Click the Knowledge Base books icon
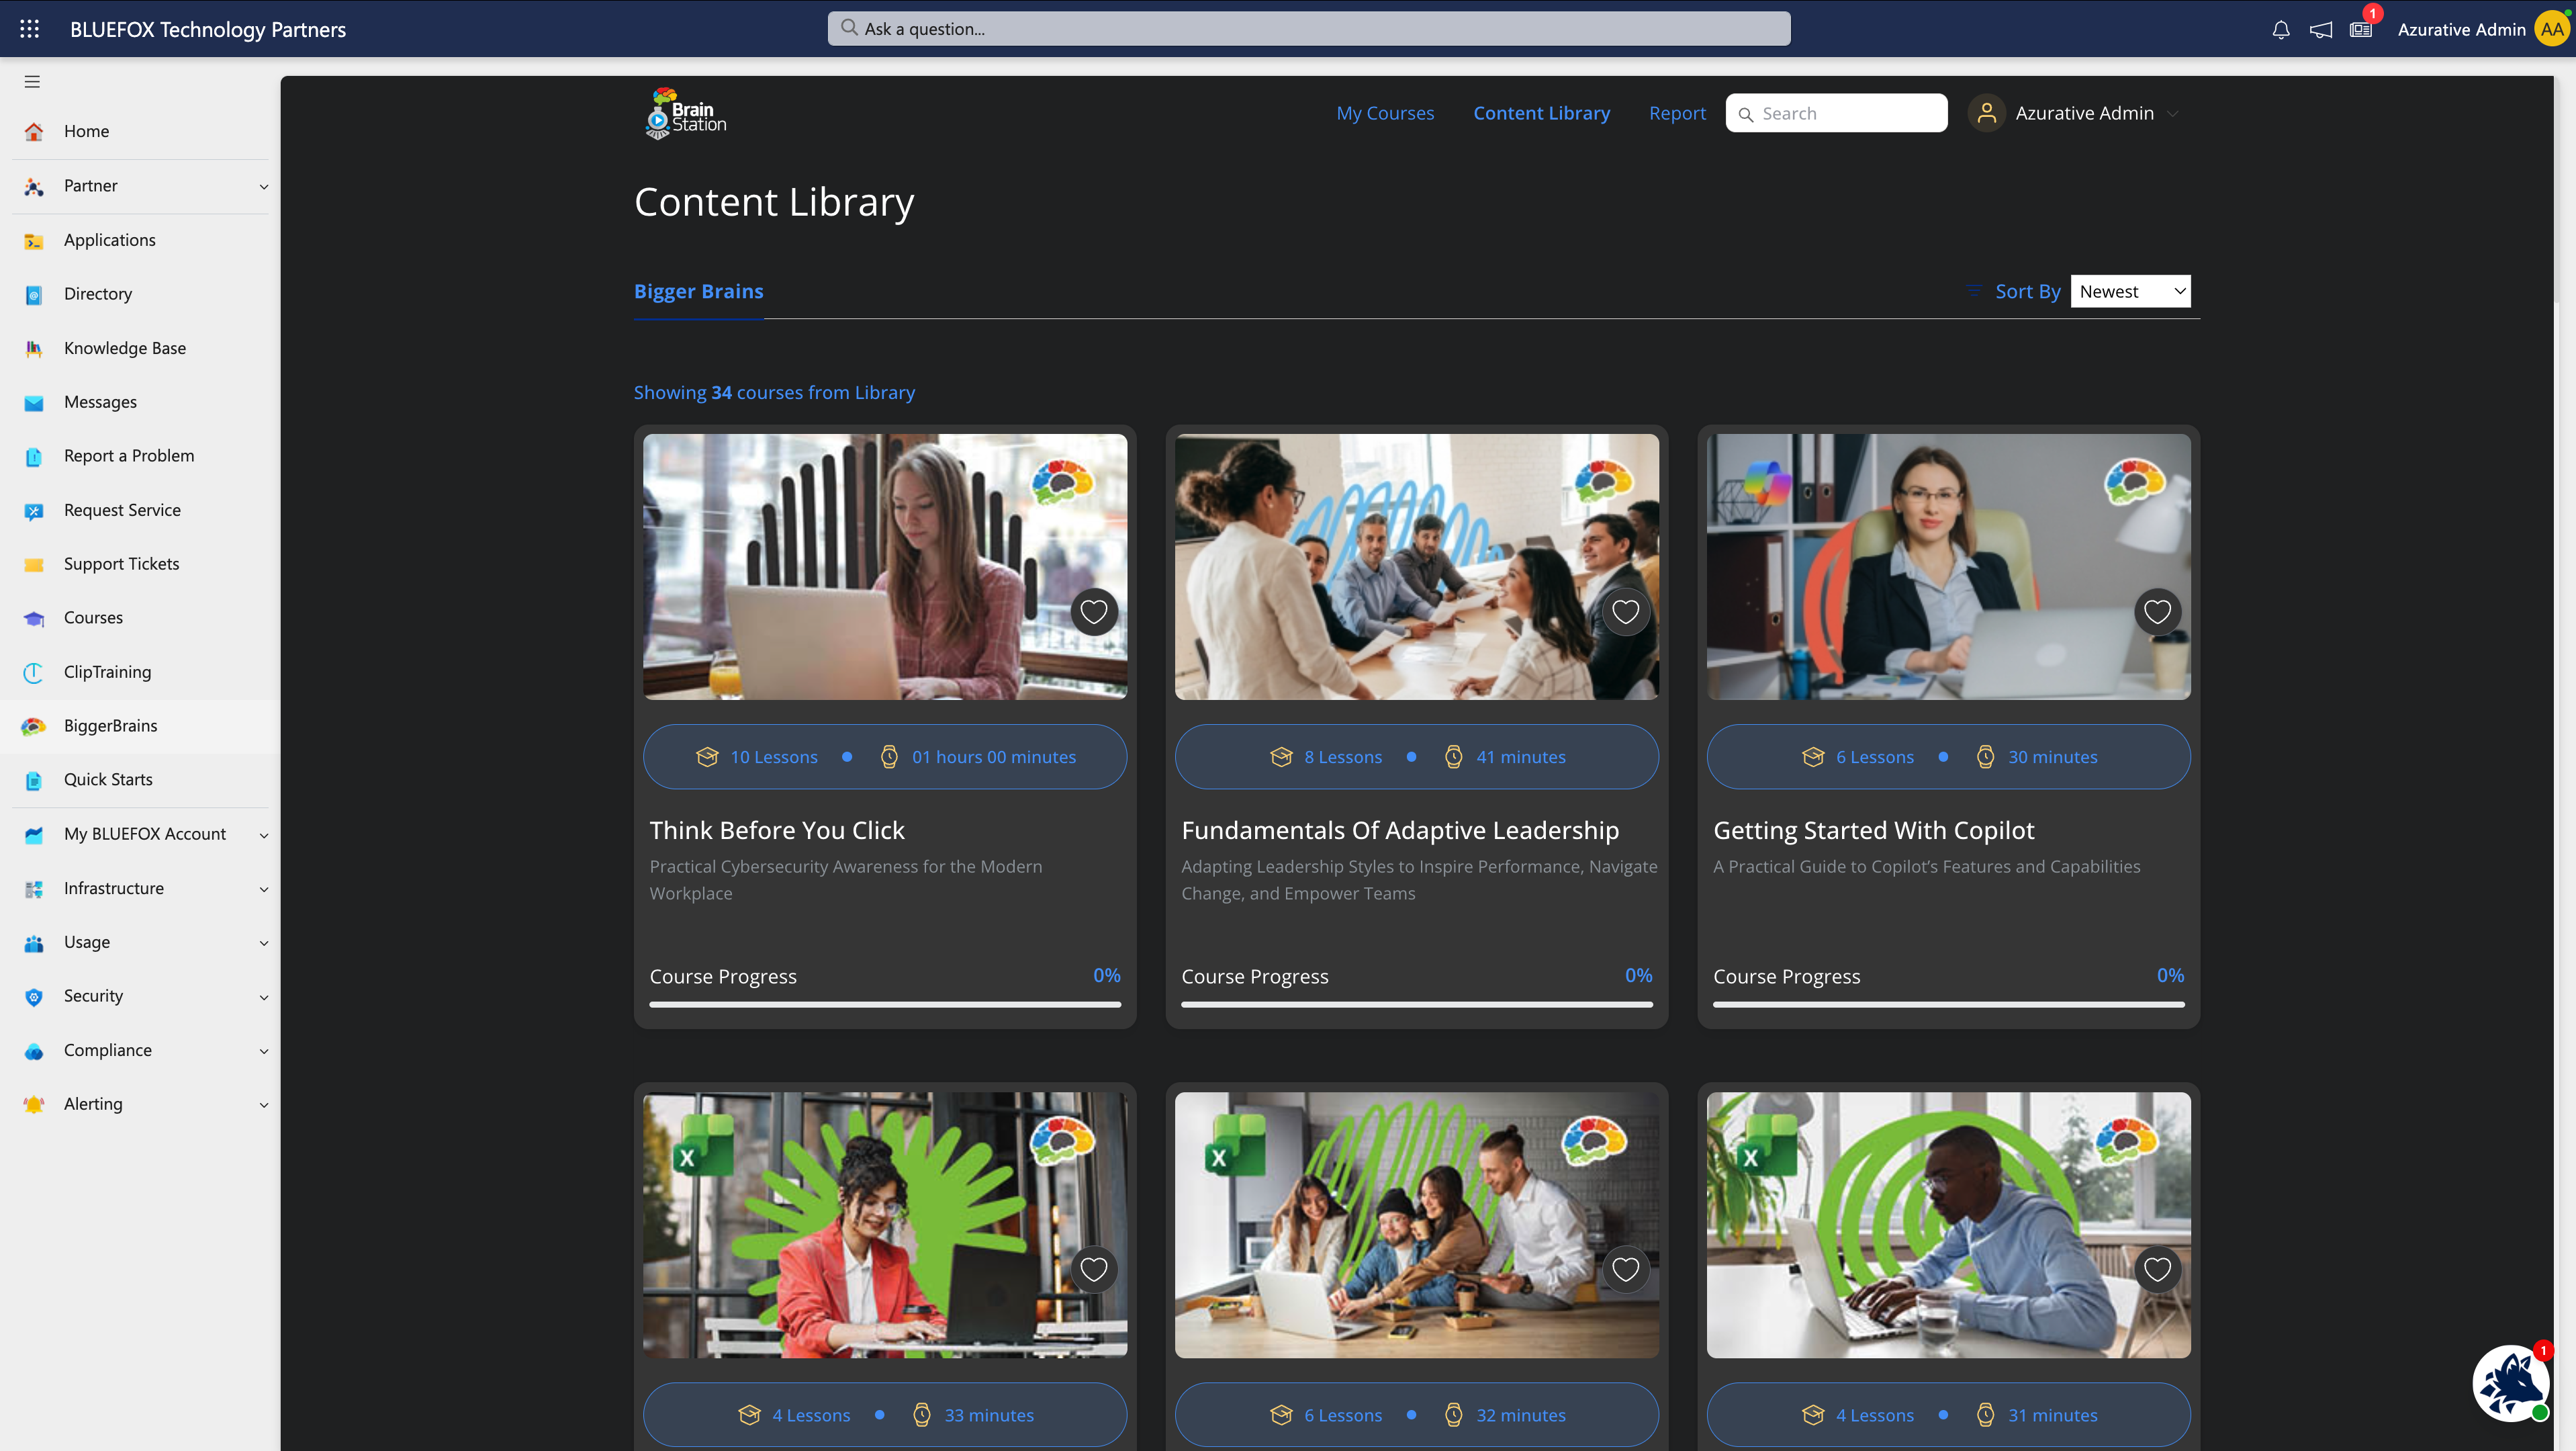This screenshot has width=2576, height=1451. pyautogui.click(x=34, y=348)
